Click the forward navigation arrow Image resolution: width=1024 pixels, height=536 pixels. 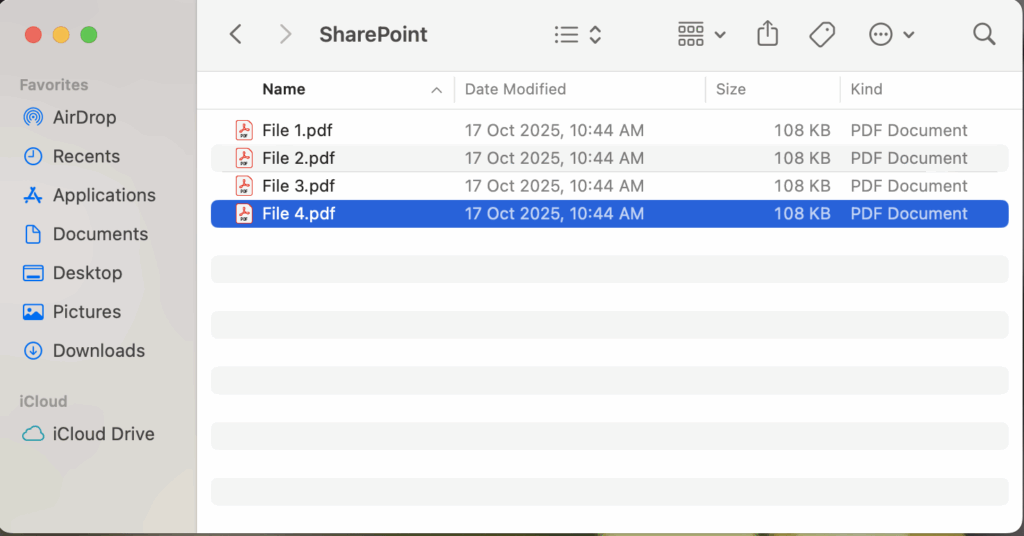(x=286, y=34)
